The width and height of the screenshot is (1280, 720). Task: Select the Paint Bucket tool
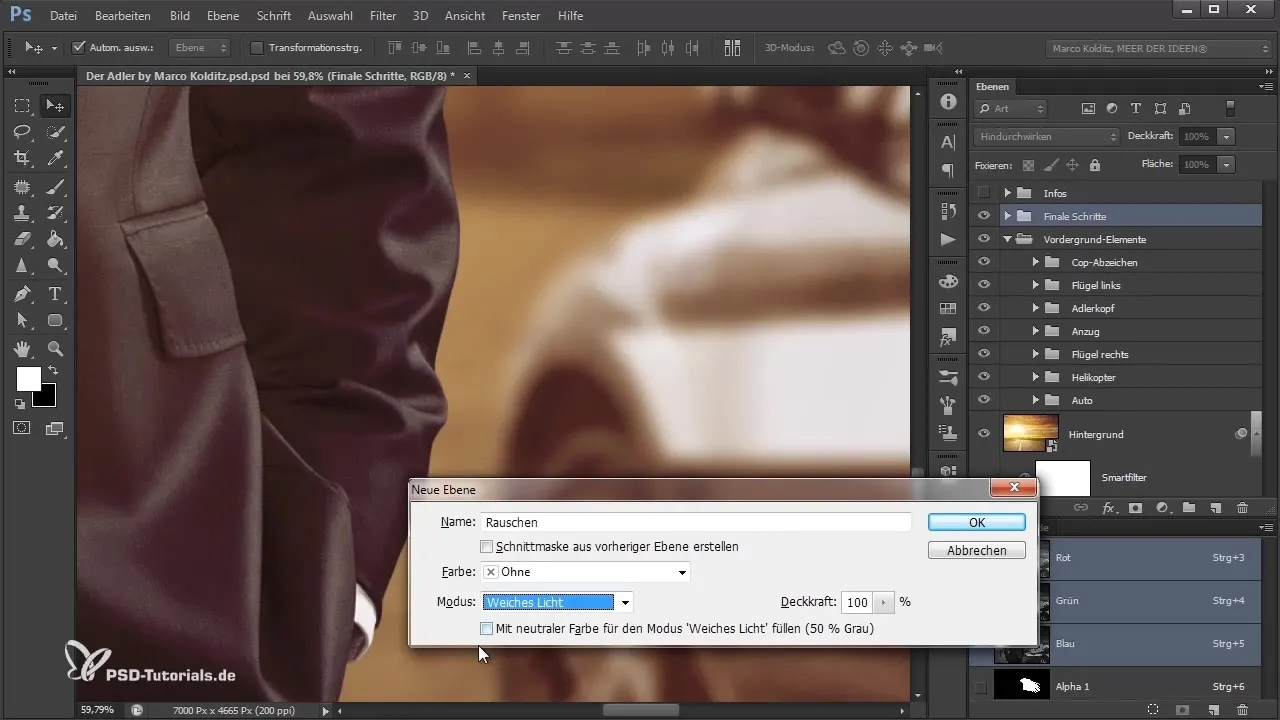tap(56, 240)
